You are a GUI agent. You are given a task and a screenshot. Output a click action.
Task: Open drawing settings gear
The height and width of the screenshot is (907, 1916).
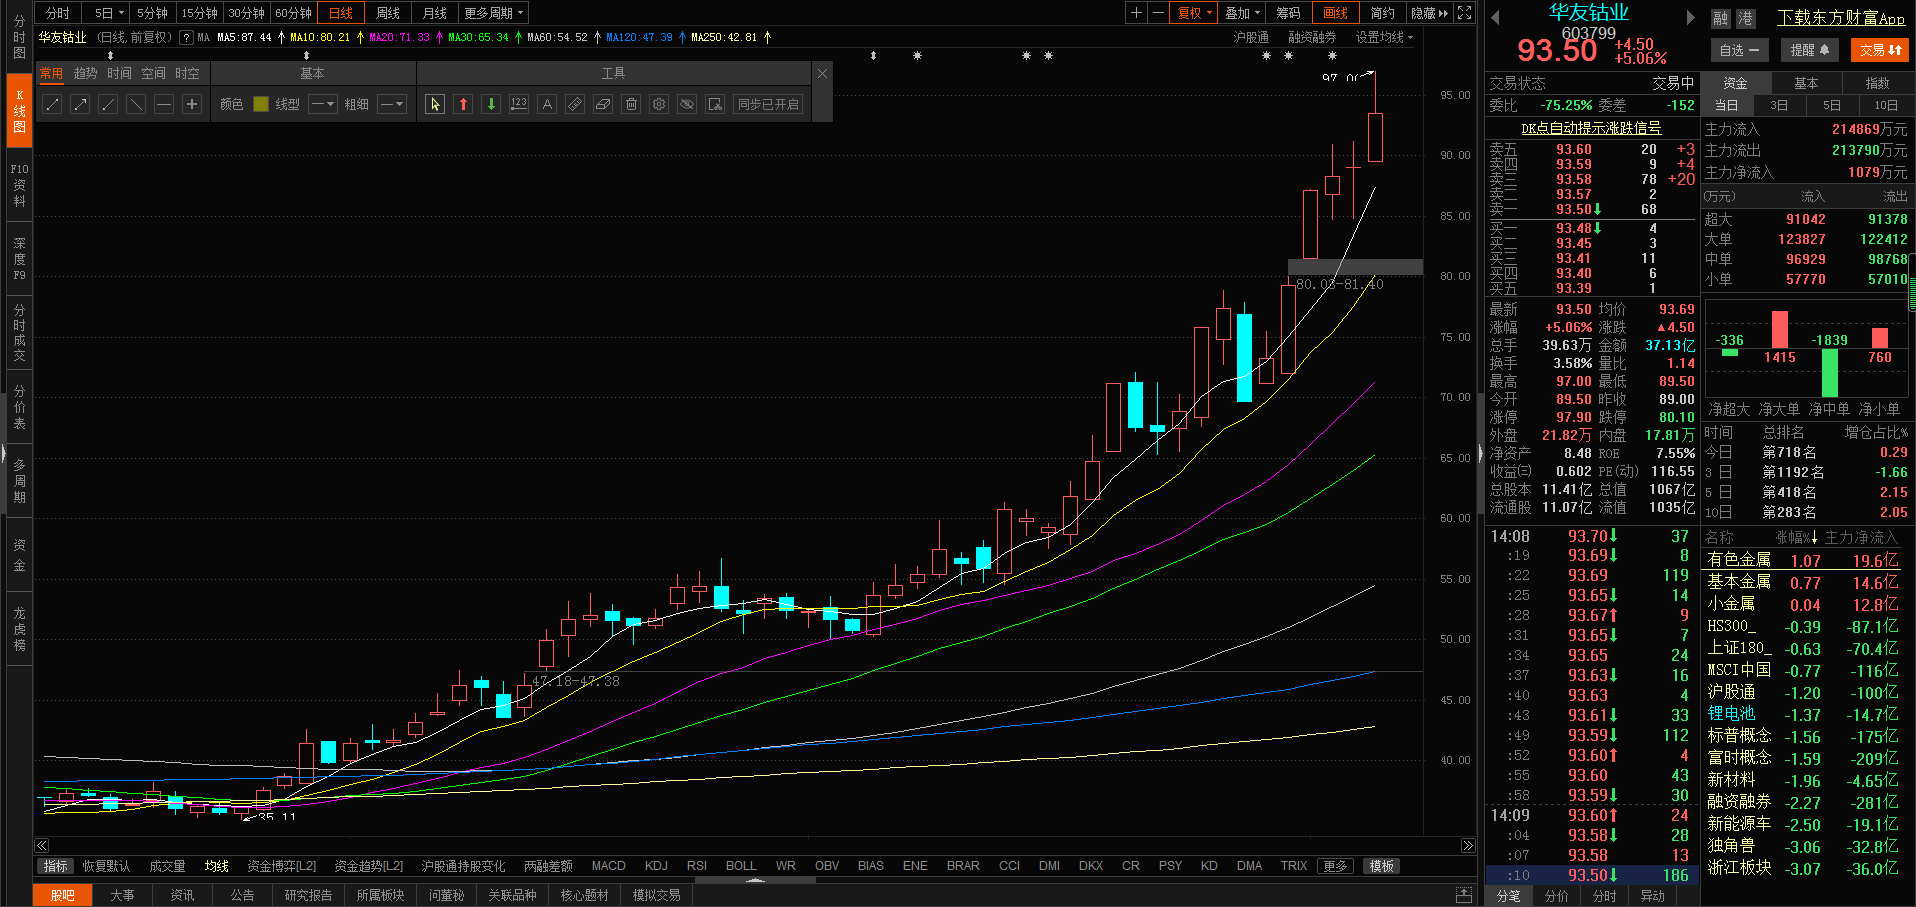coord(659,104)
